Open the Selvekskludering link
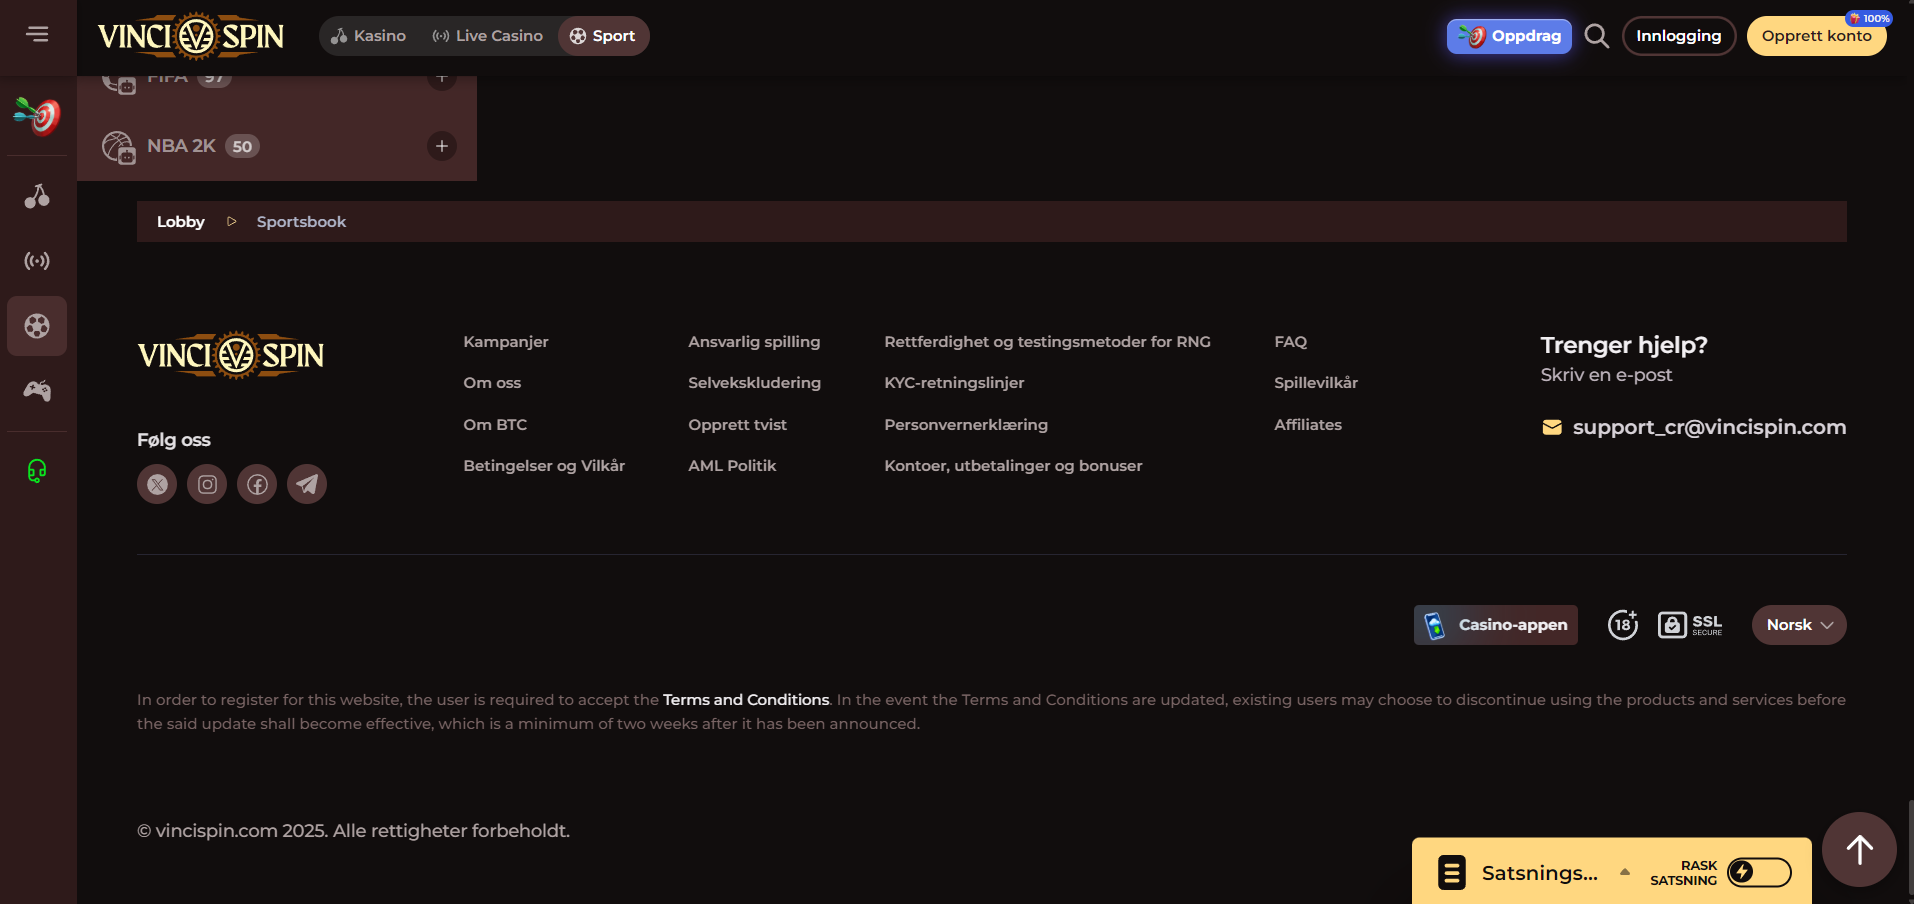Image resolution: width=1914 pixels, height=904 pixels. pyautogui.click(x=754, y=383)
